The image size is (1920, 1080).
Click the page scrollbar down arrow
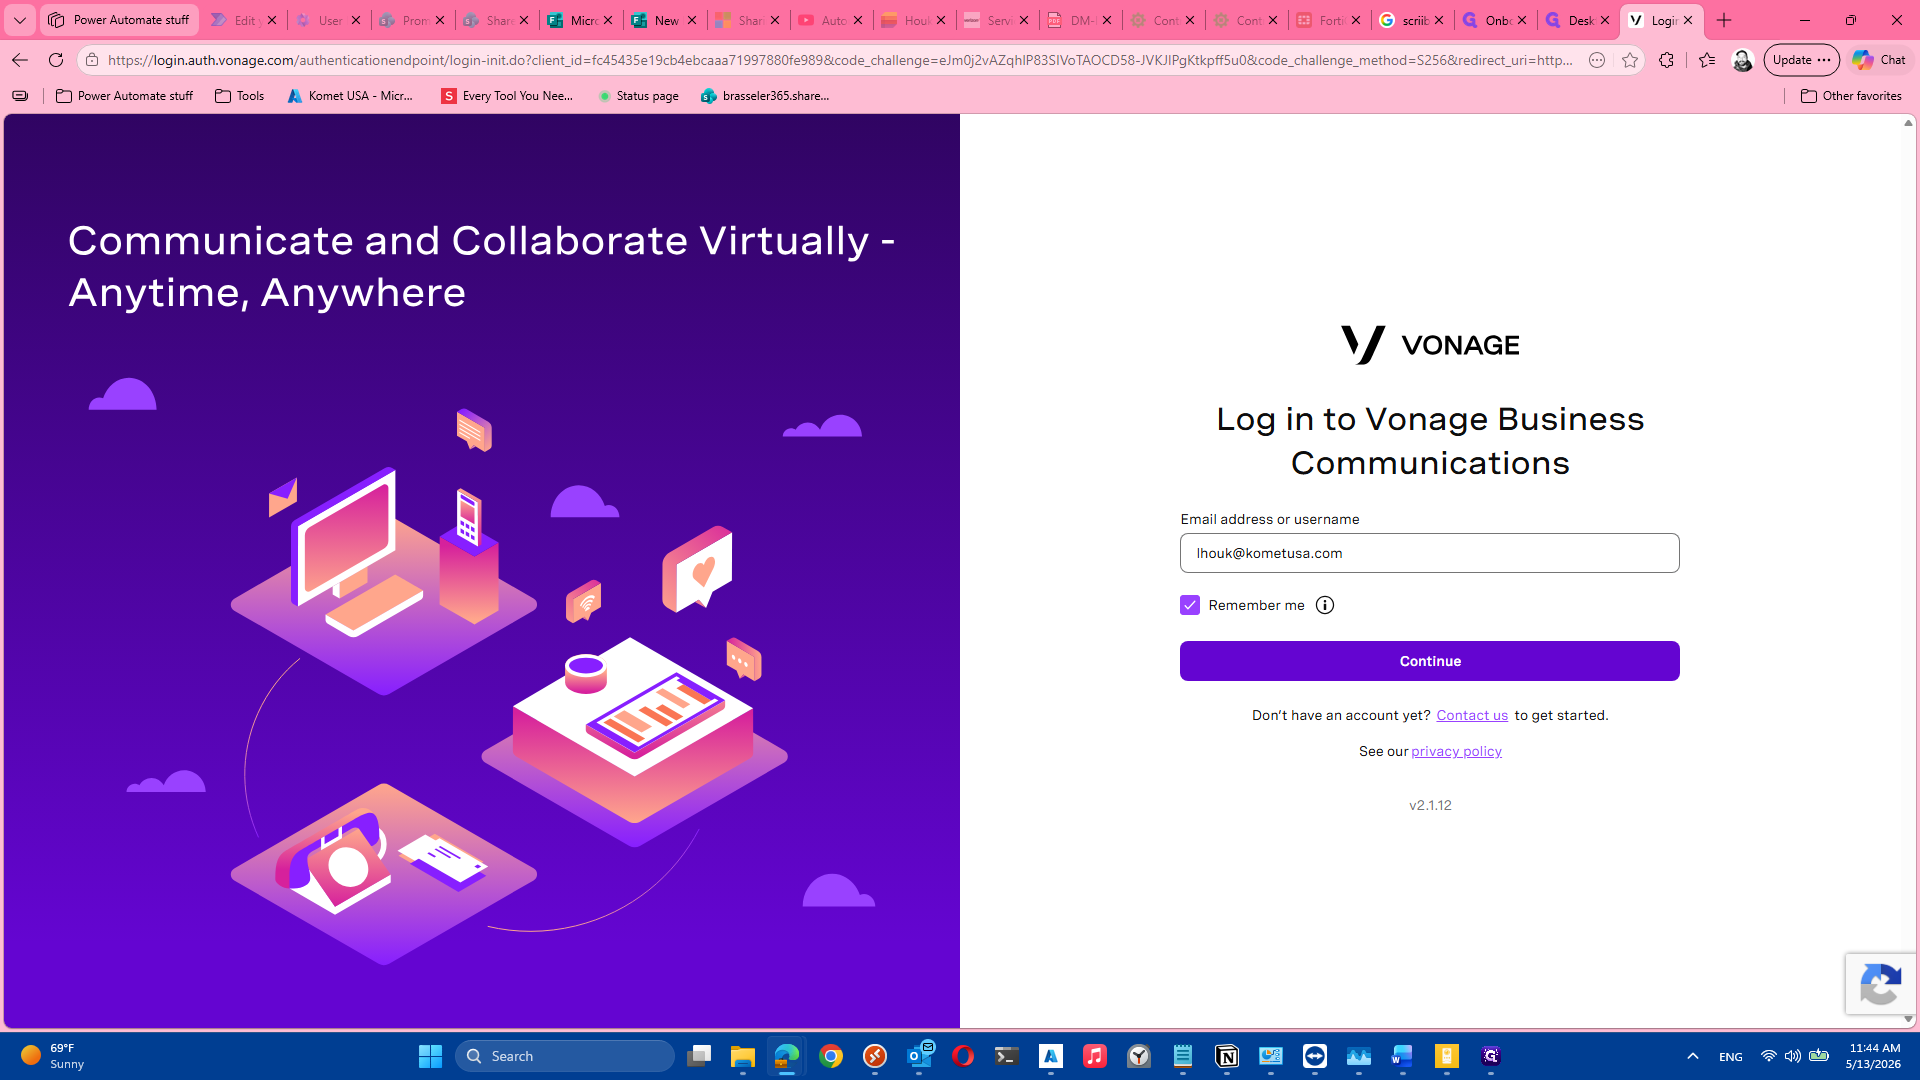click(1908, 1019)
